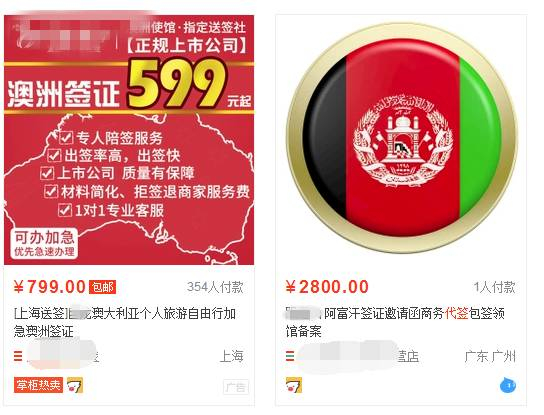The image size is (544, 415).
Task: Open the Australia visa product image
Action: click(x=129, y=140)
